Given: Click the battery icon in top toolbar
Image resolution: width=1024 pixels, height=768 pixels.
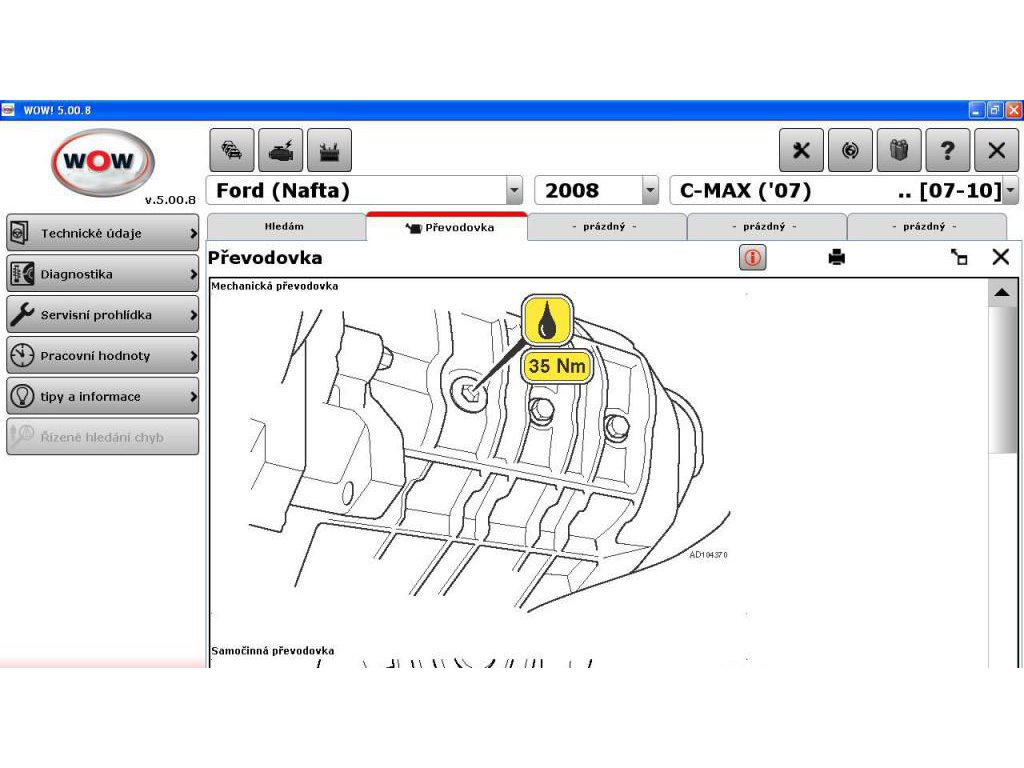Looking at the screenshot, I should tap(329, 150).
